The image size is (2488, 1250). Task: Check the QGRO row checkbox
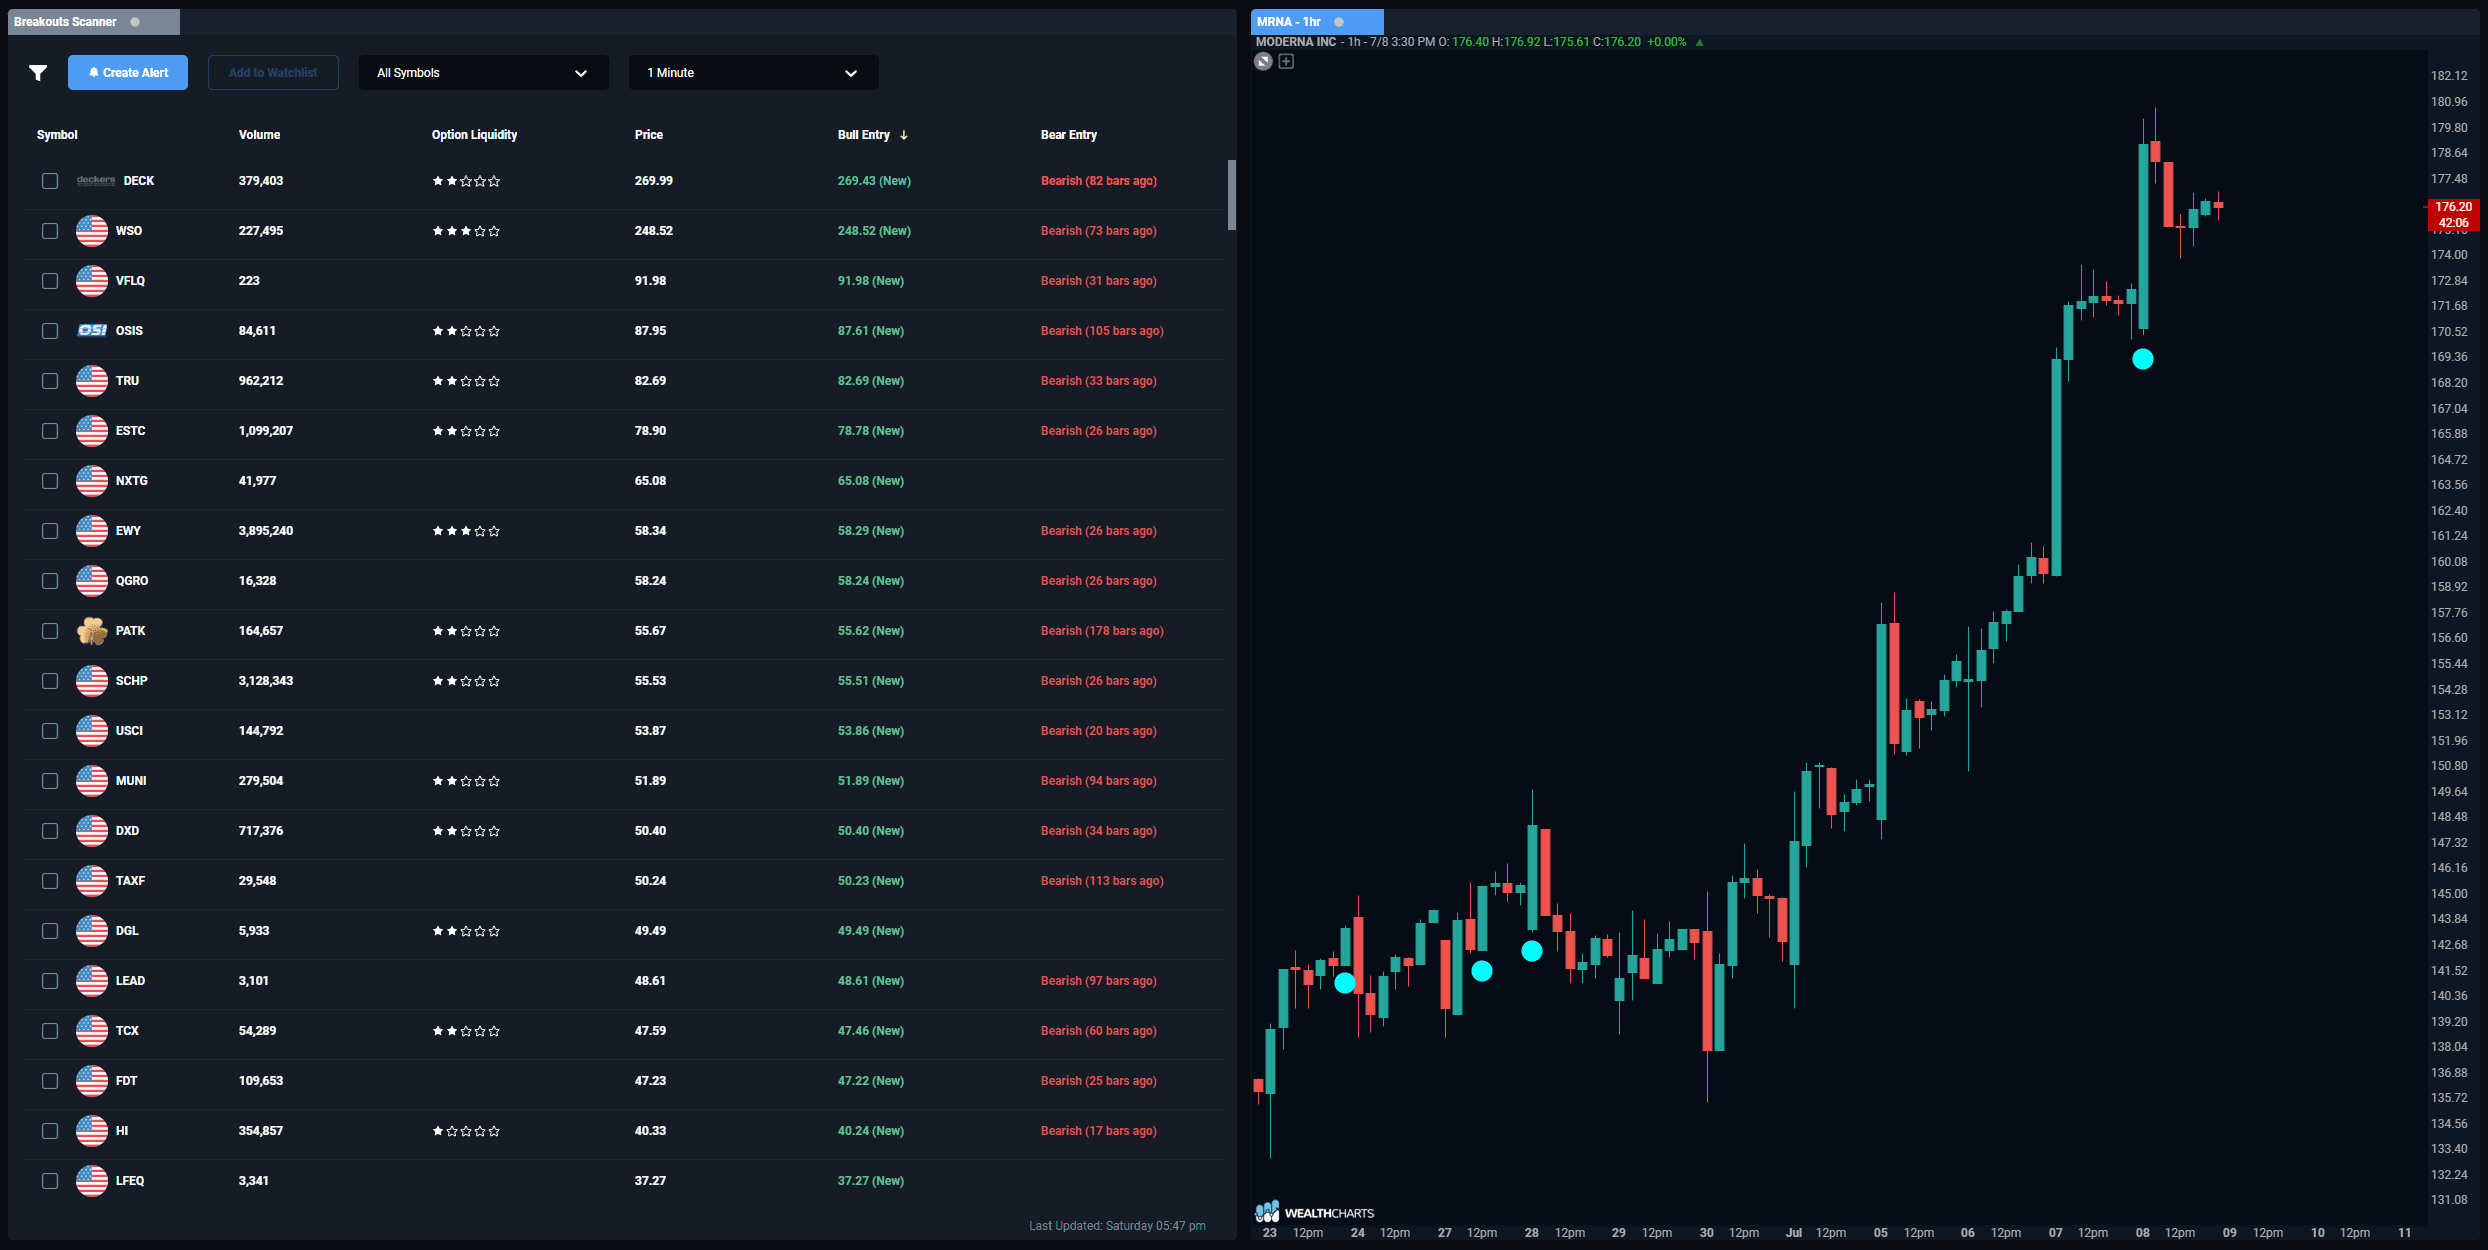point(50,581)
